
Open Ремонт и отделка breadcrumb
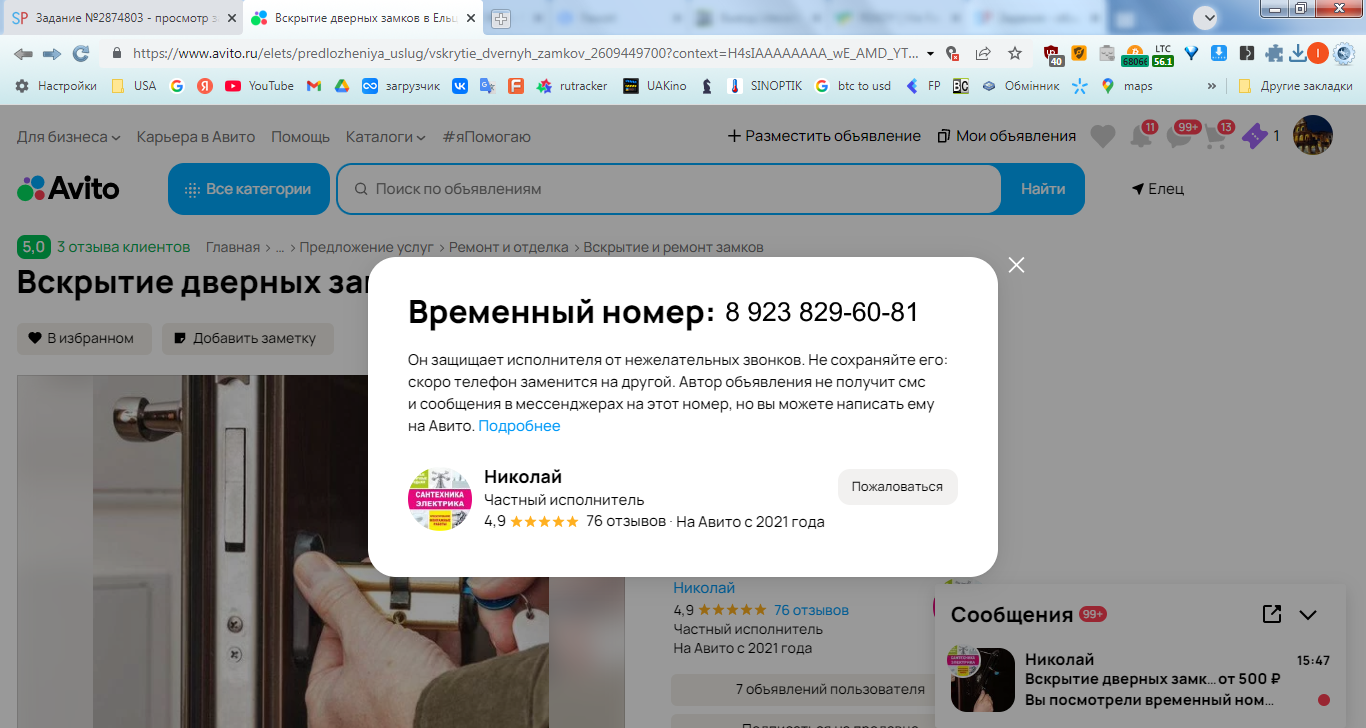pyautogui.click(x=509, y=247)
